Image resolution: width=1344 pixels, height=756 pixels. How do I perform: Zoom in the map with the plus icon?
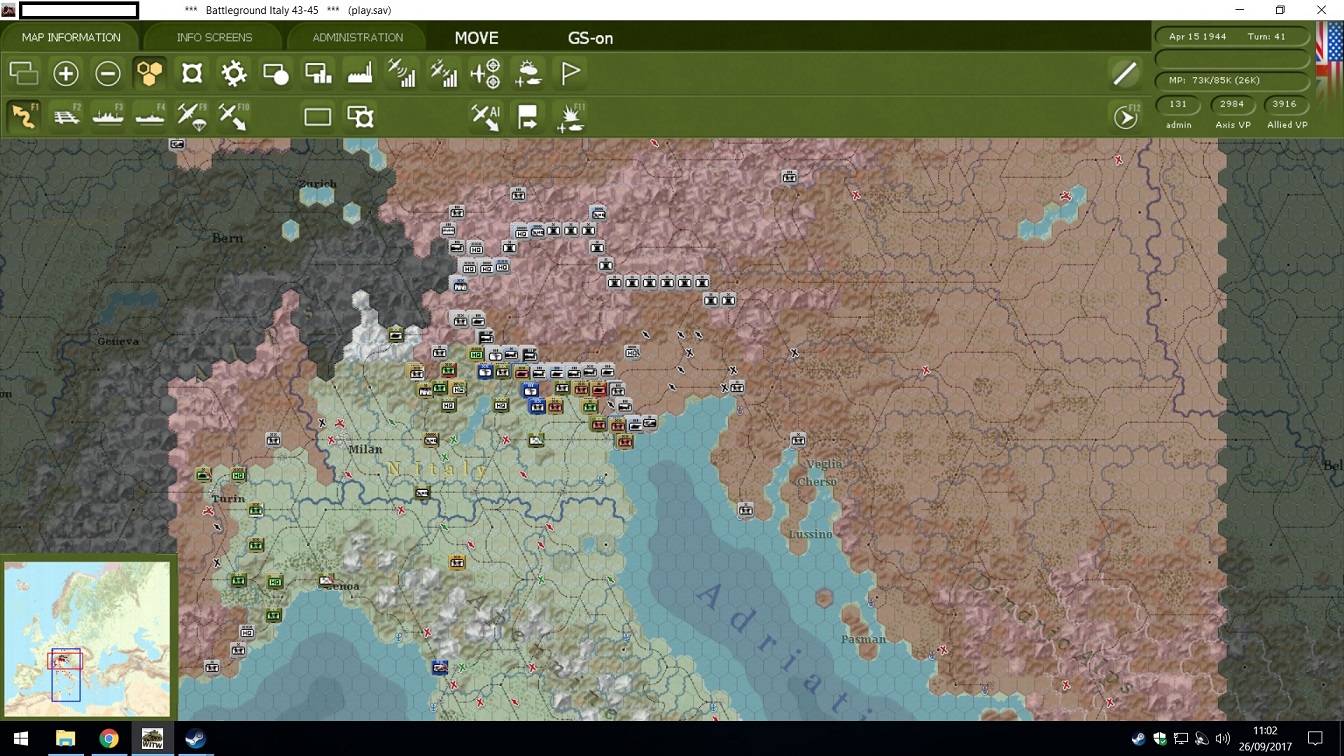[66, 73]
